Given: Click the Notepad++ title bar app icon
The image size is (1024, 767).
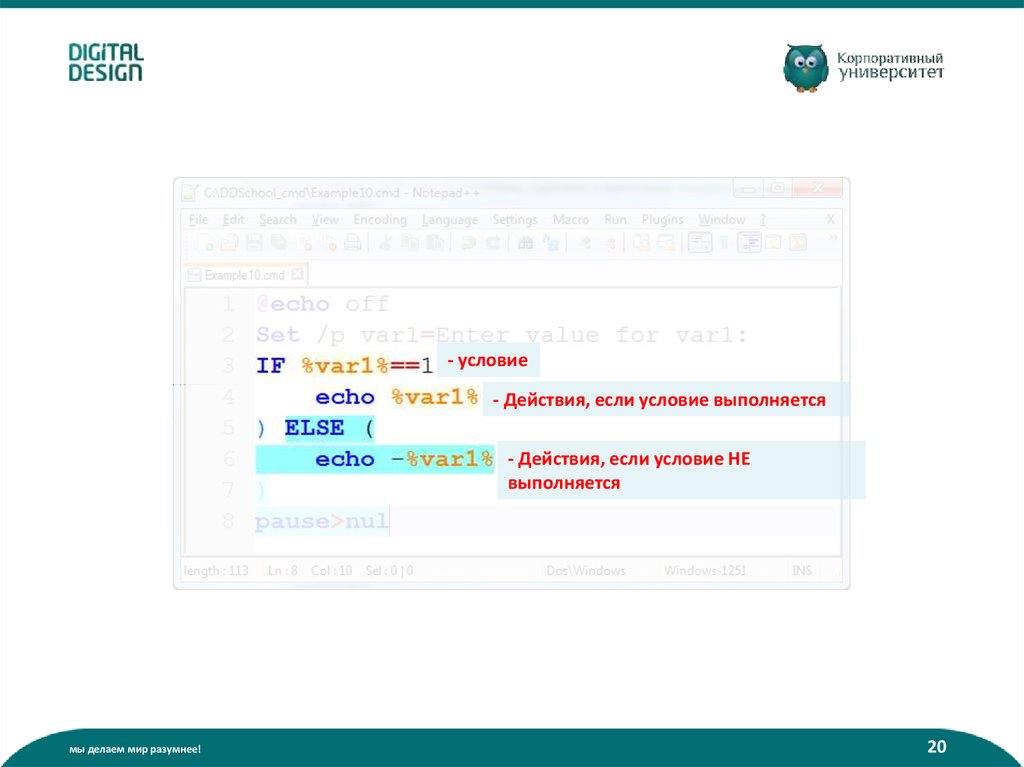Looking at the screenshot, I should (189, 193).
